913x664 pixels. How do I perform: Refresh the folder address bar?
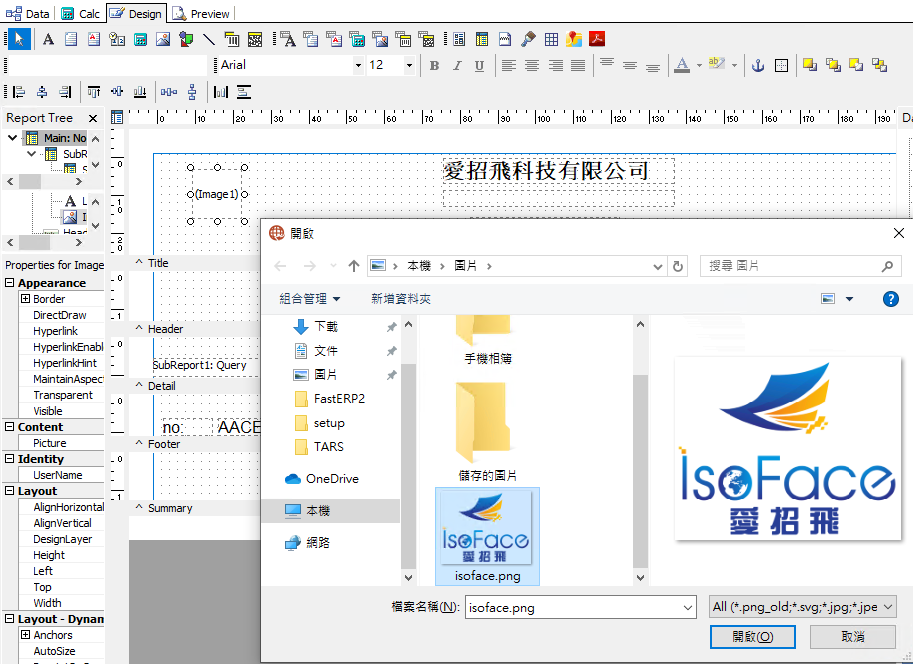point(678,266)
